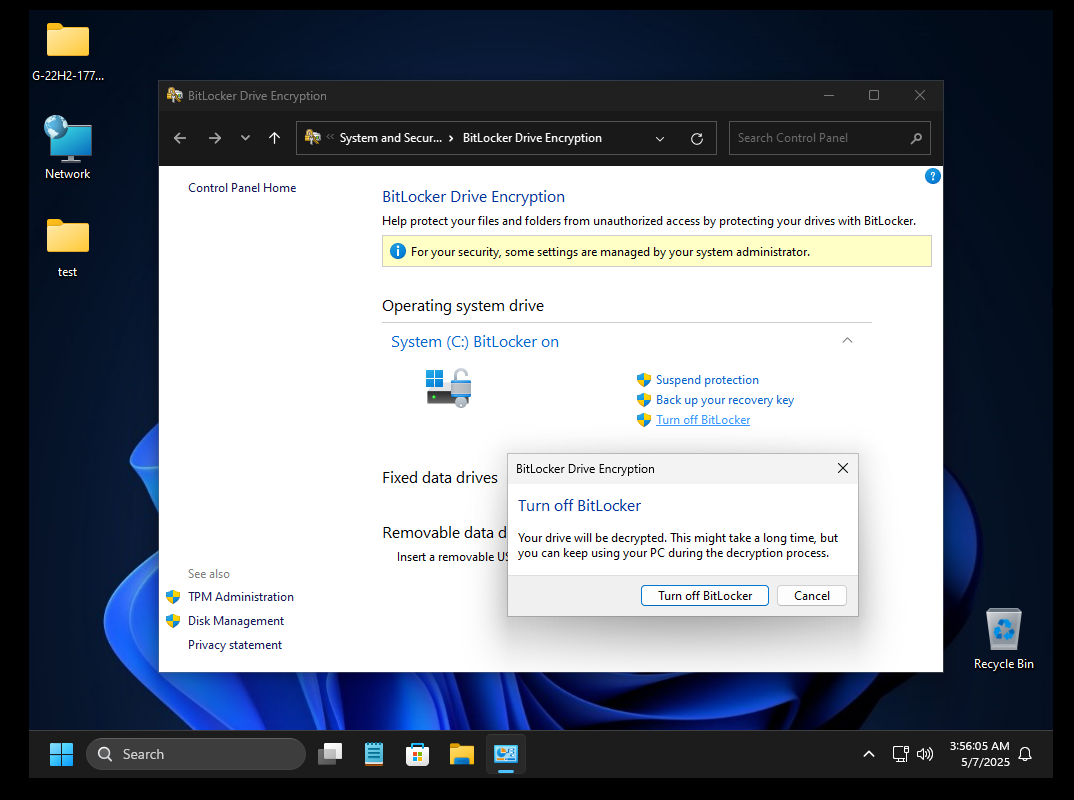Open the notifications bell icon

click(x=1025, y=754)
